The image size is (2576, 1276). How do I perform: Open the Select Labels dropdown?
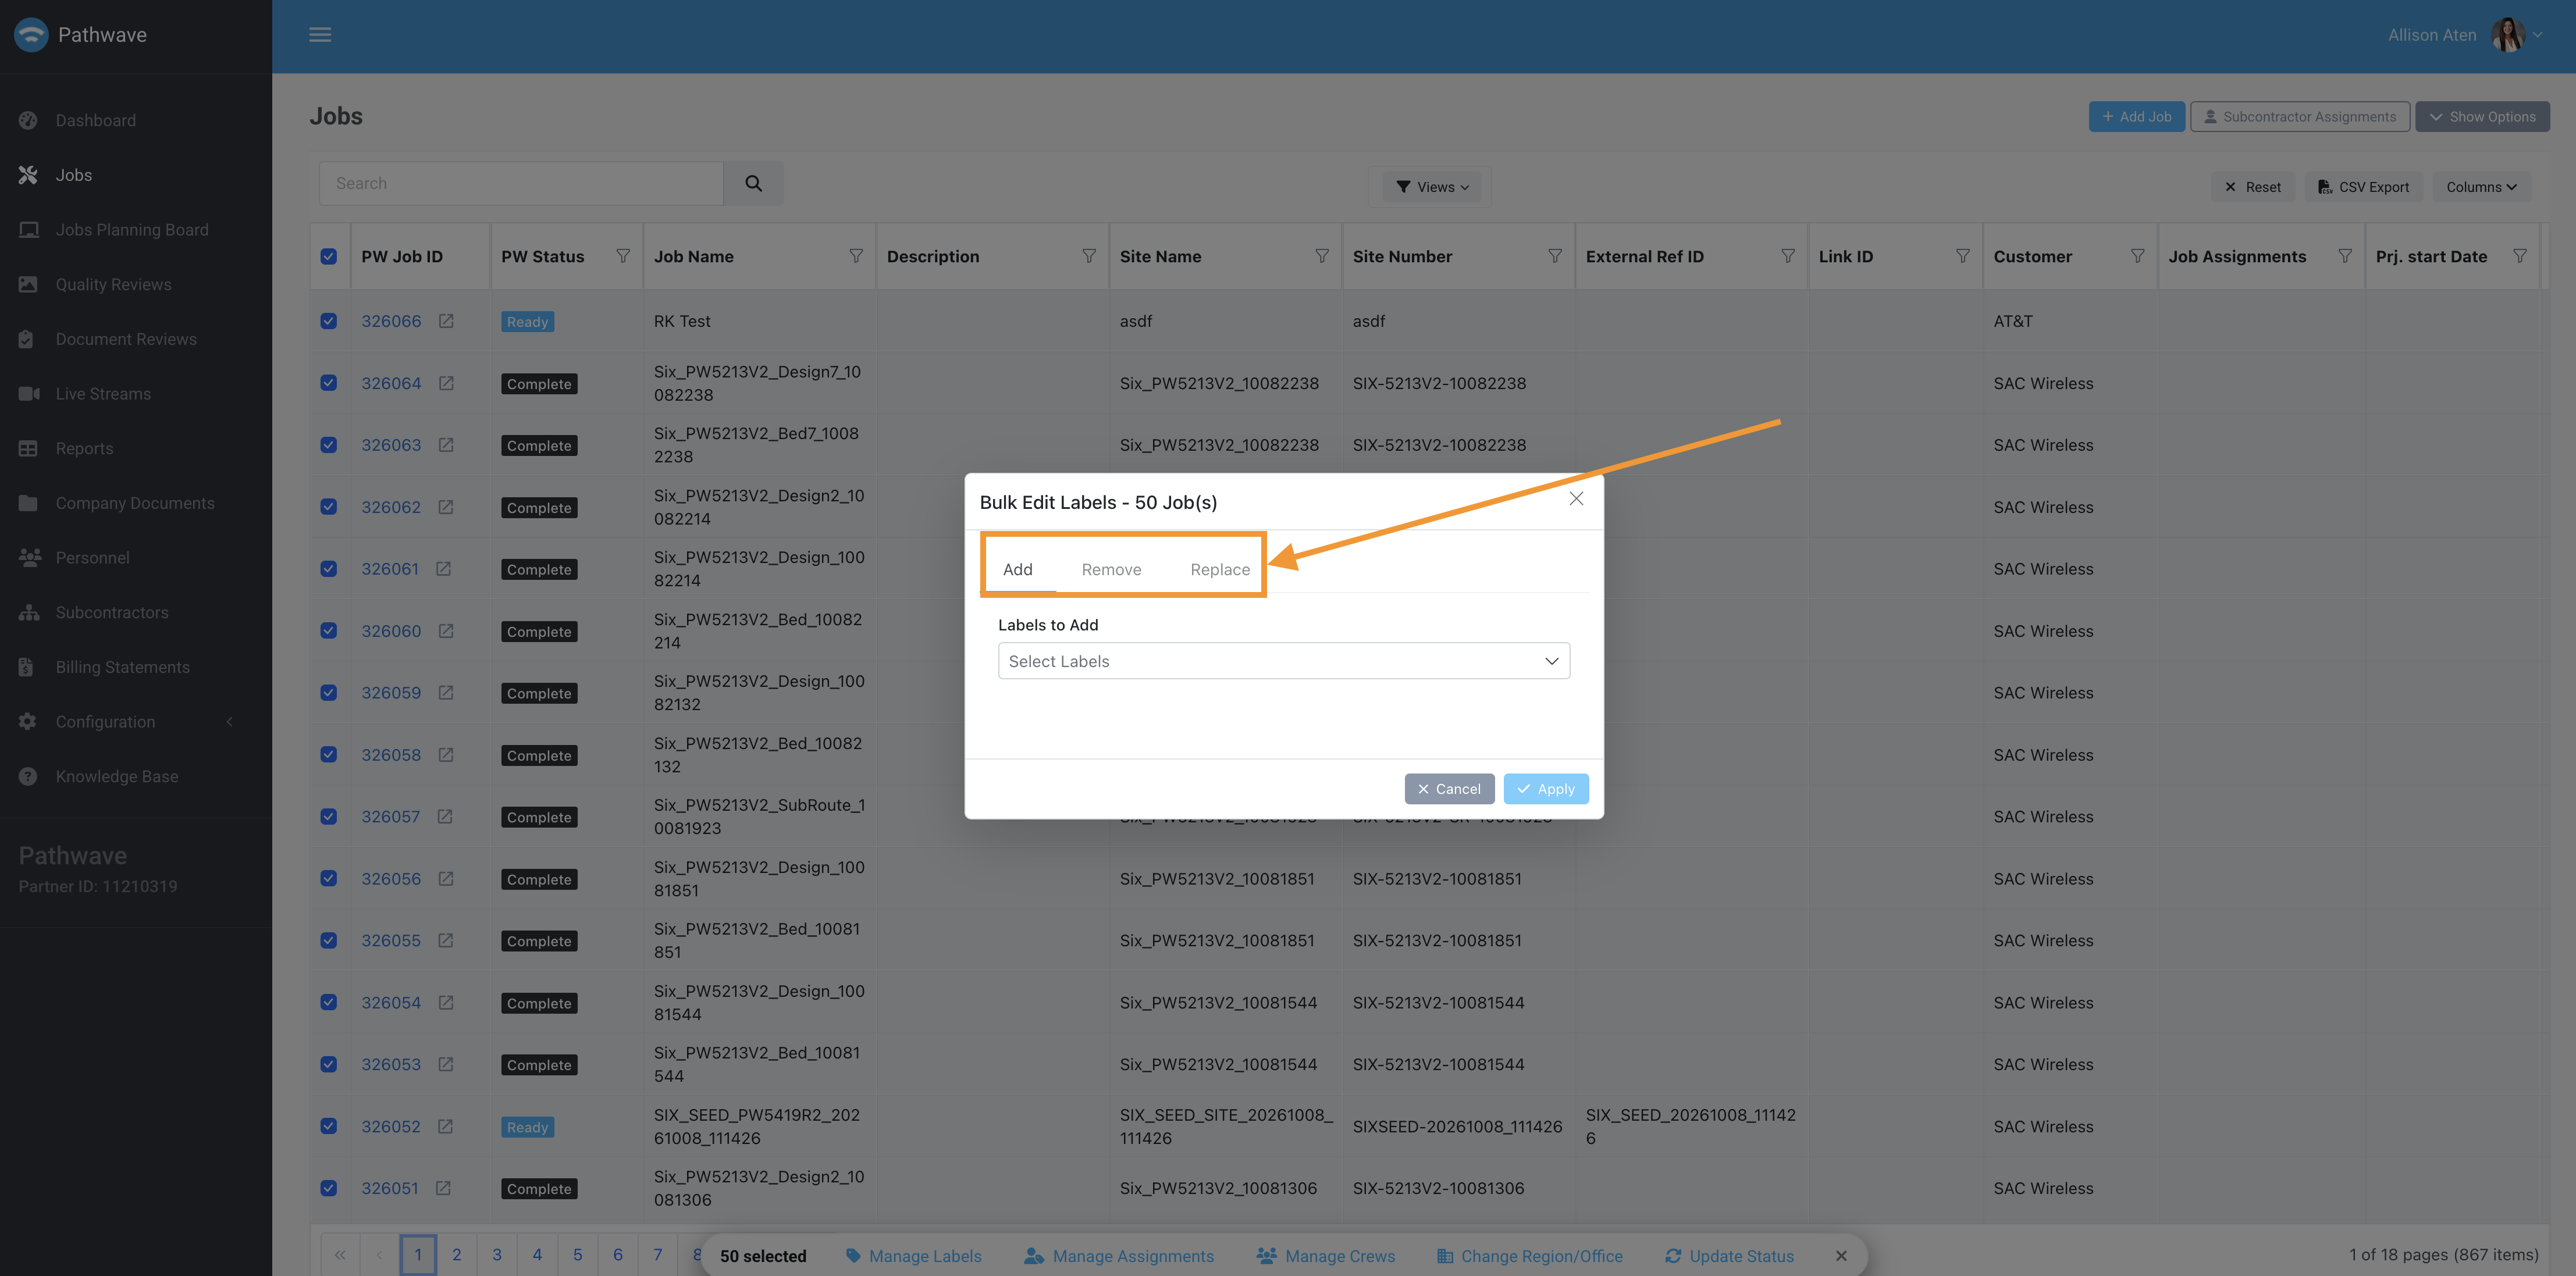click(x=1284, y=661)
